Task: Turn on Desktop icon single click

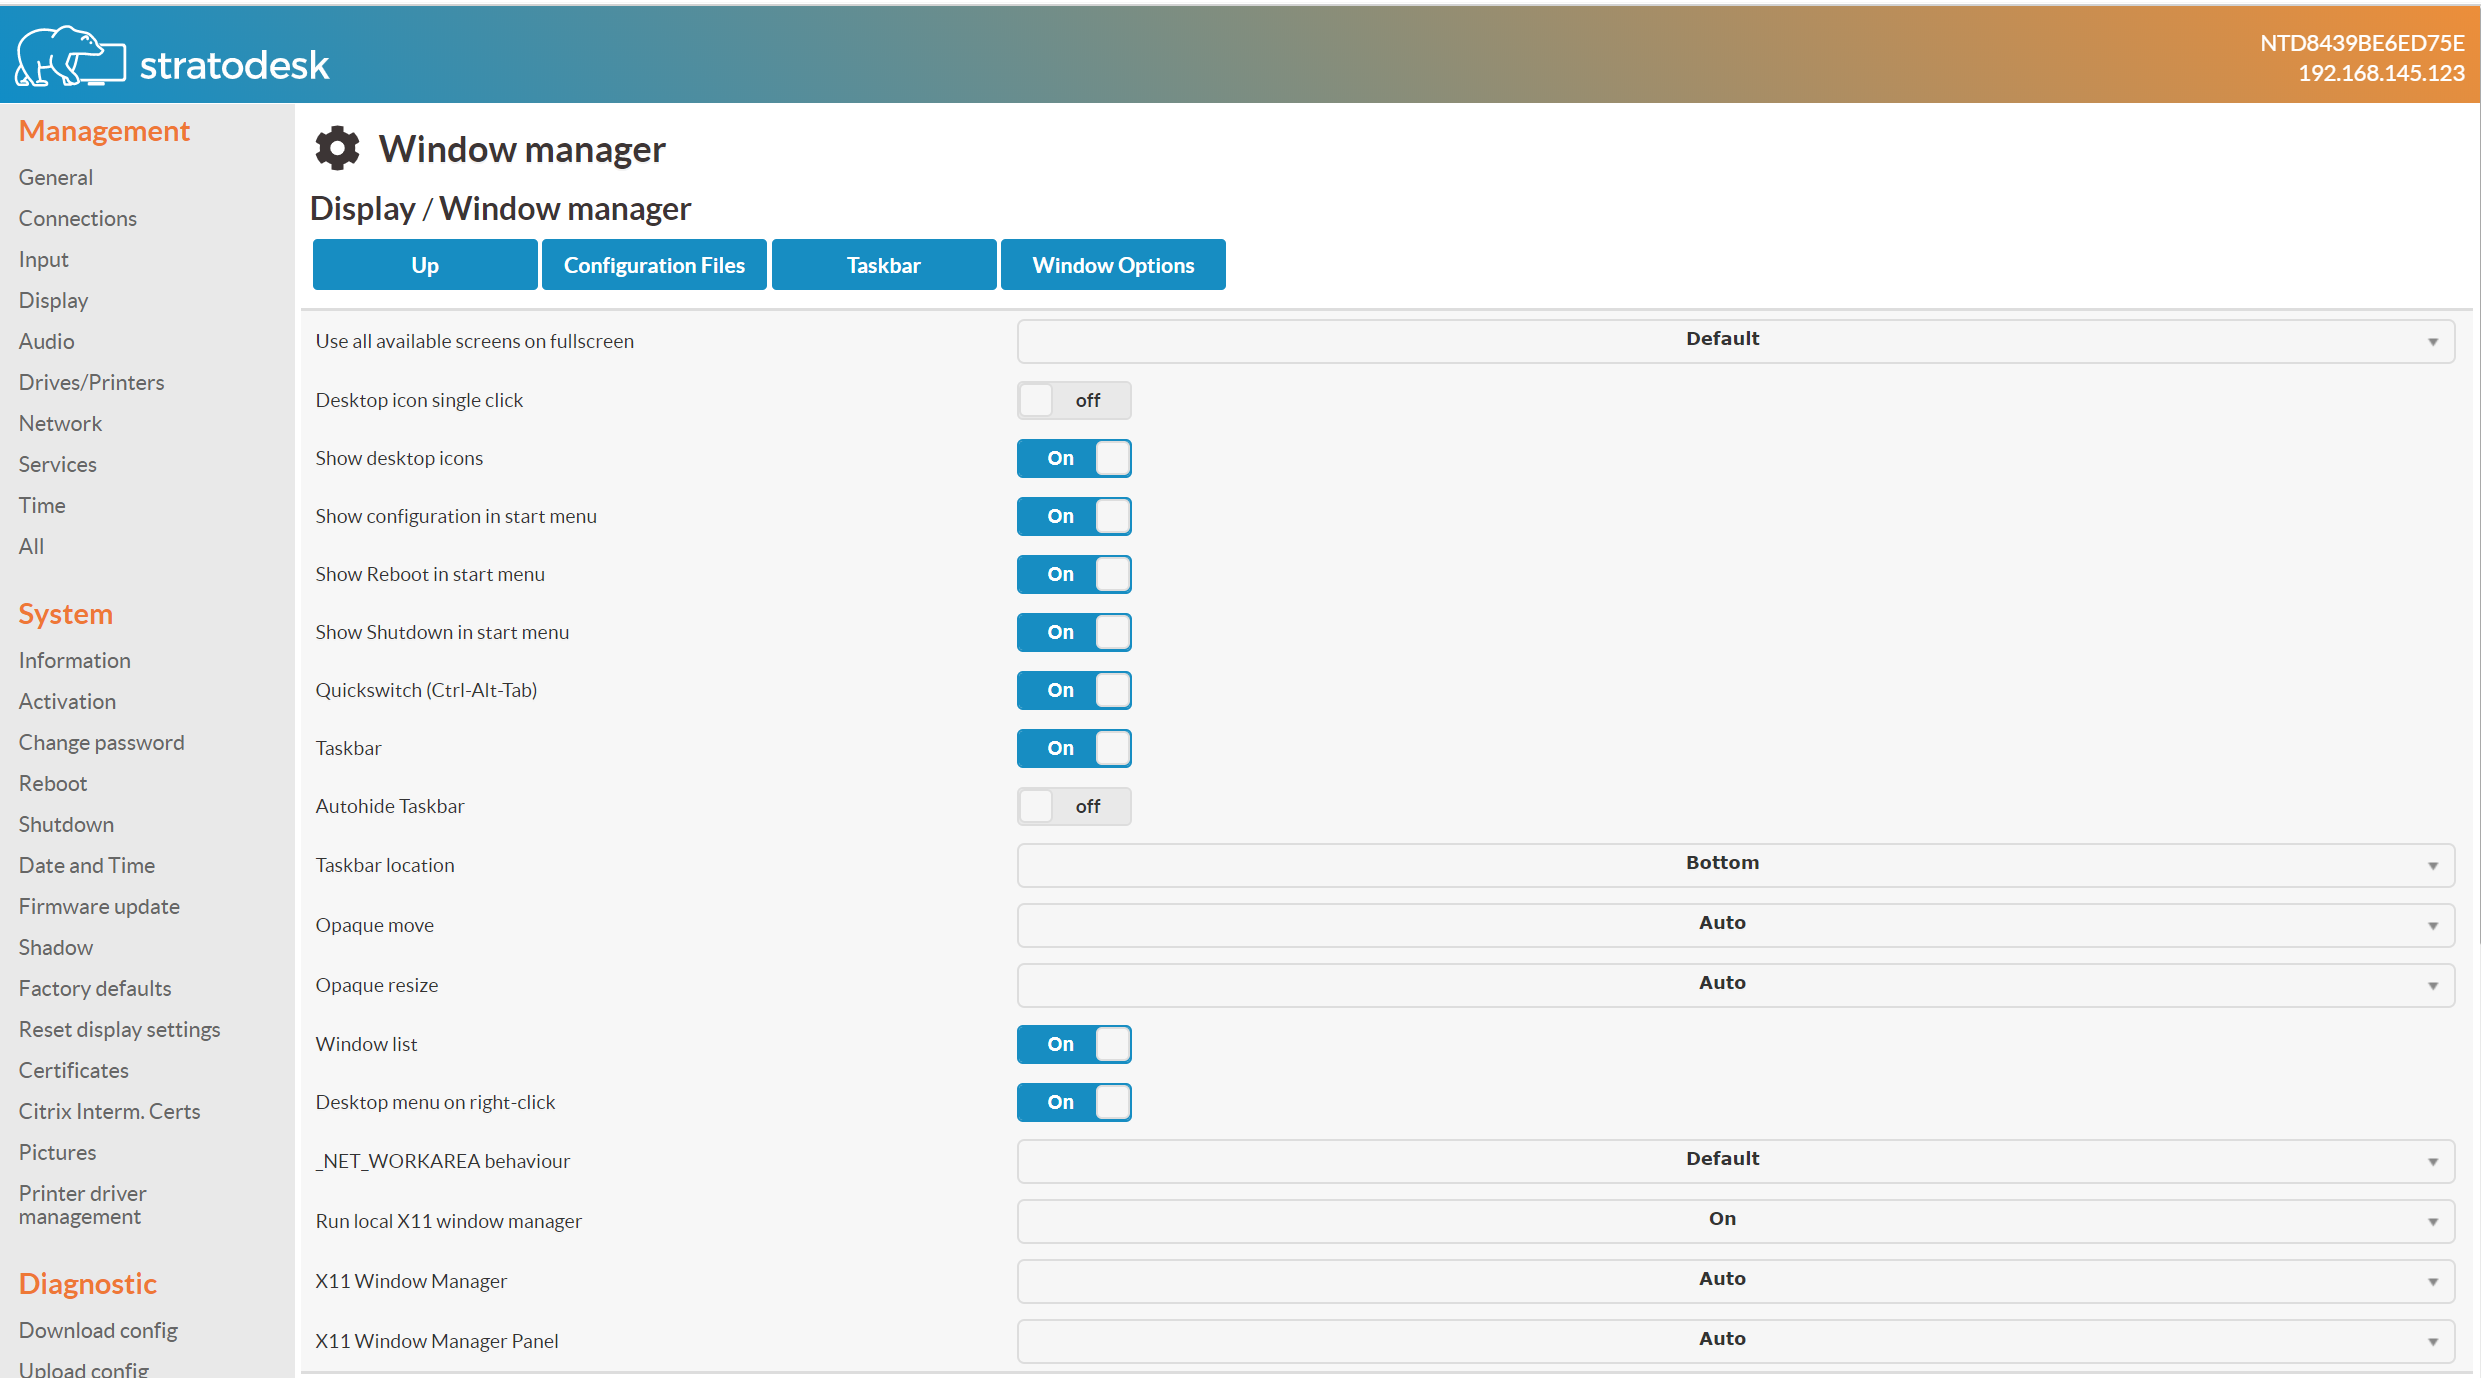Action: pyautogui.click(x=1074, y=400)
